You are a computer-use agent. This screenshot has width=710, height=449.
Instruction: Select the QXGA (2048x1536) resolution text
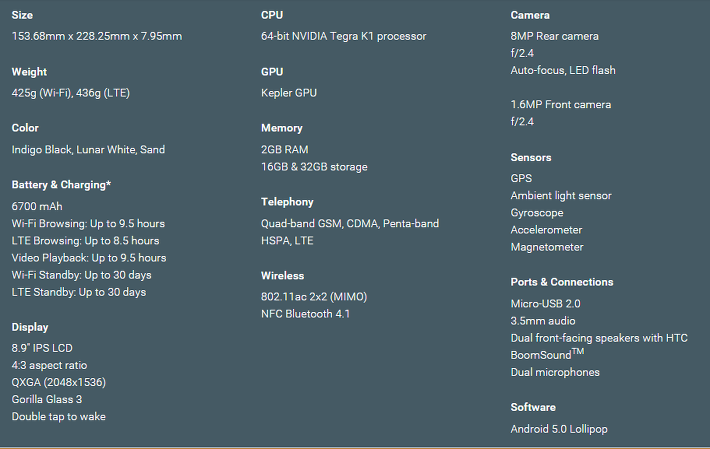pyautogui.click(x=59, y=382)
